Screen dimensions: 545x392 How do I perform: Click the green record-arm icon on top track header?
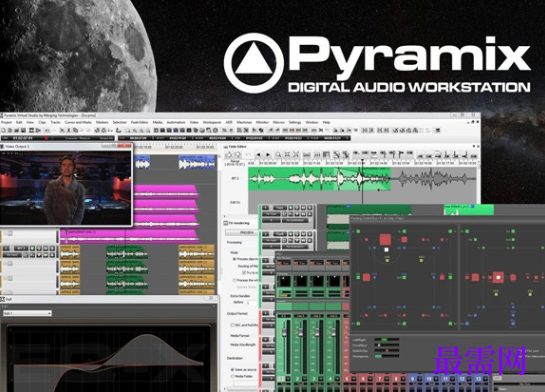[x=291, y=208]
